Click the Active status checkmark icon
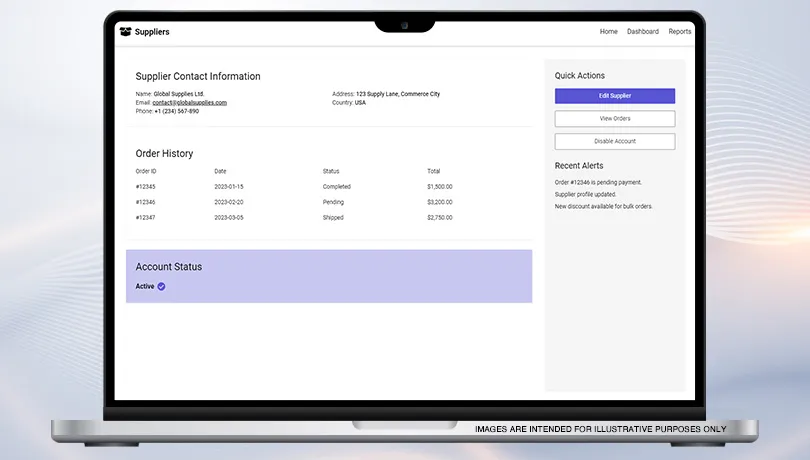The width and height of the screenshot is (810, 460). 161,286
